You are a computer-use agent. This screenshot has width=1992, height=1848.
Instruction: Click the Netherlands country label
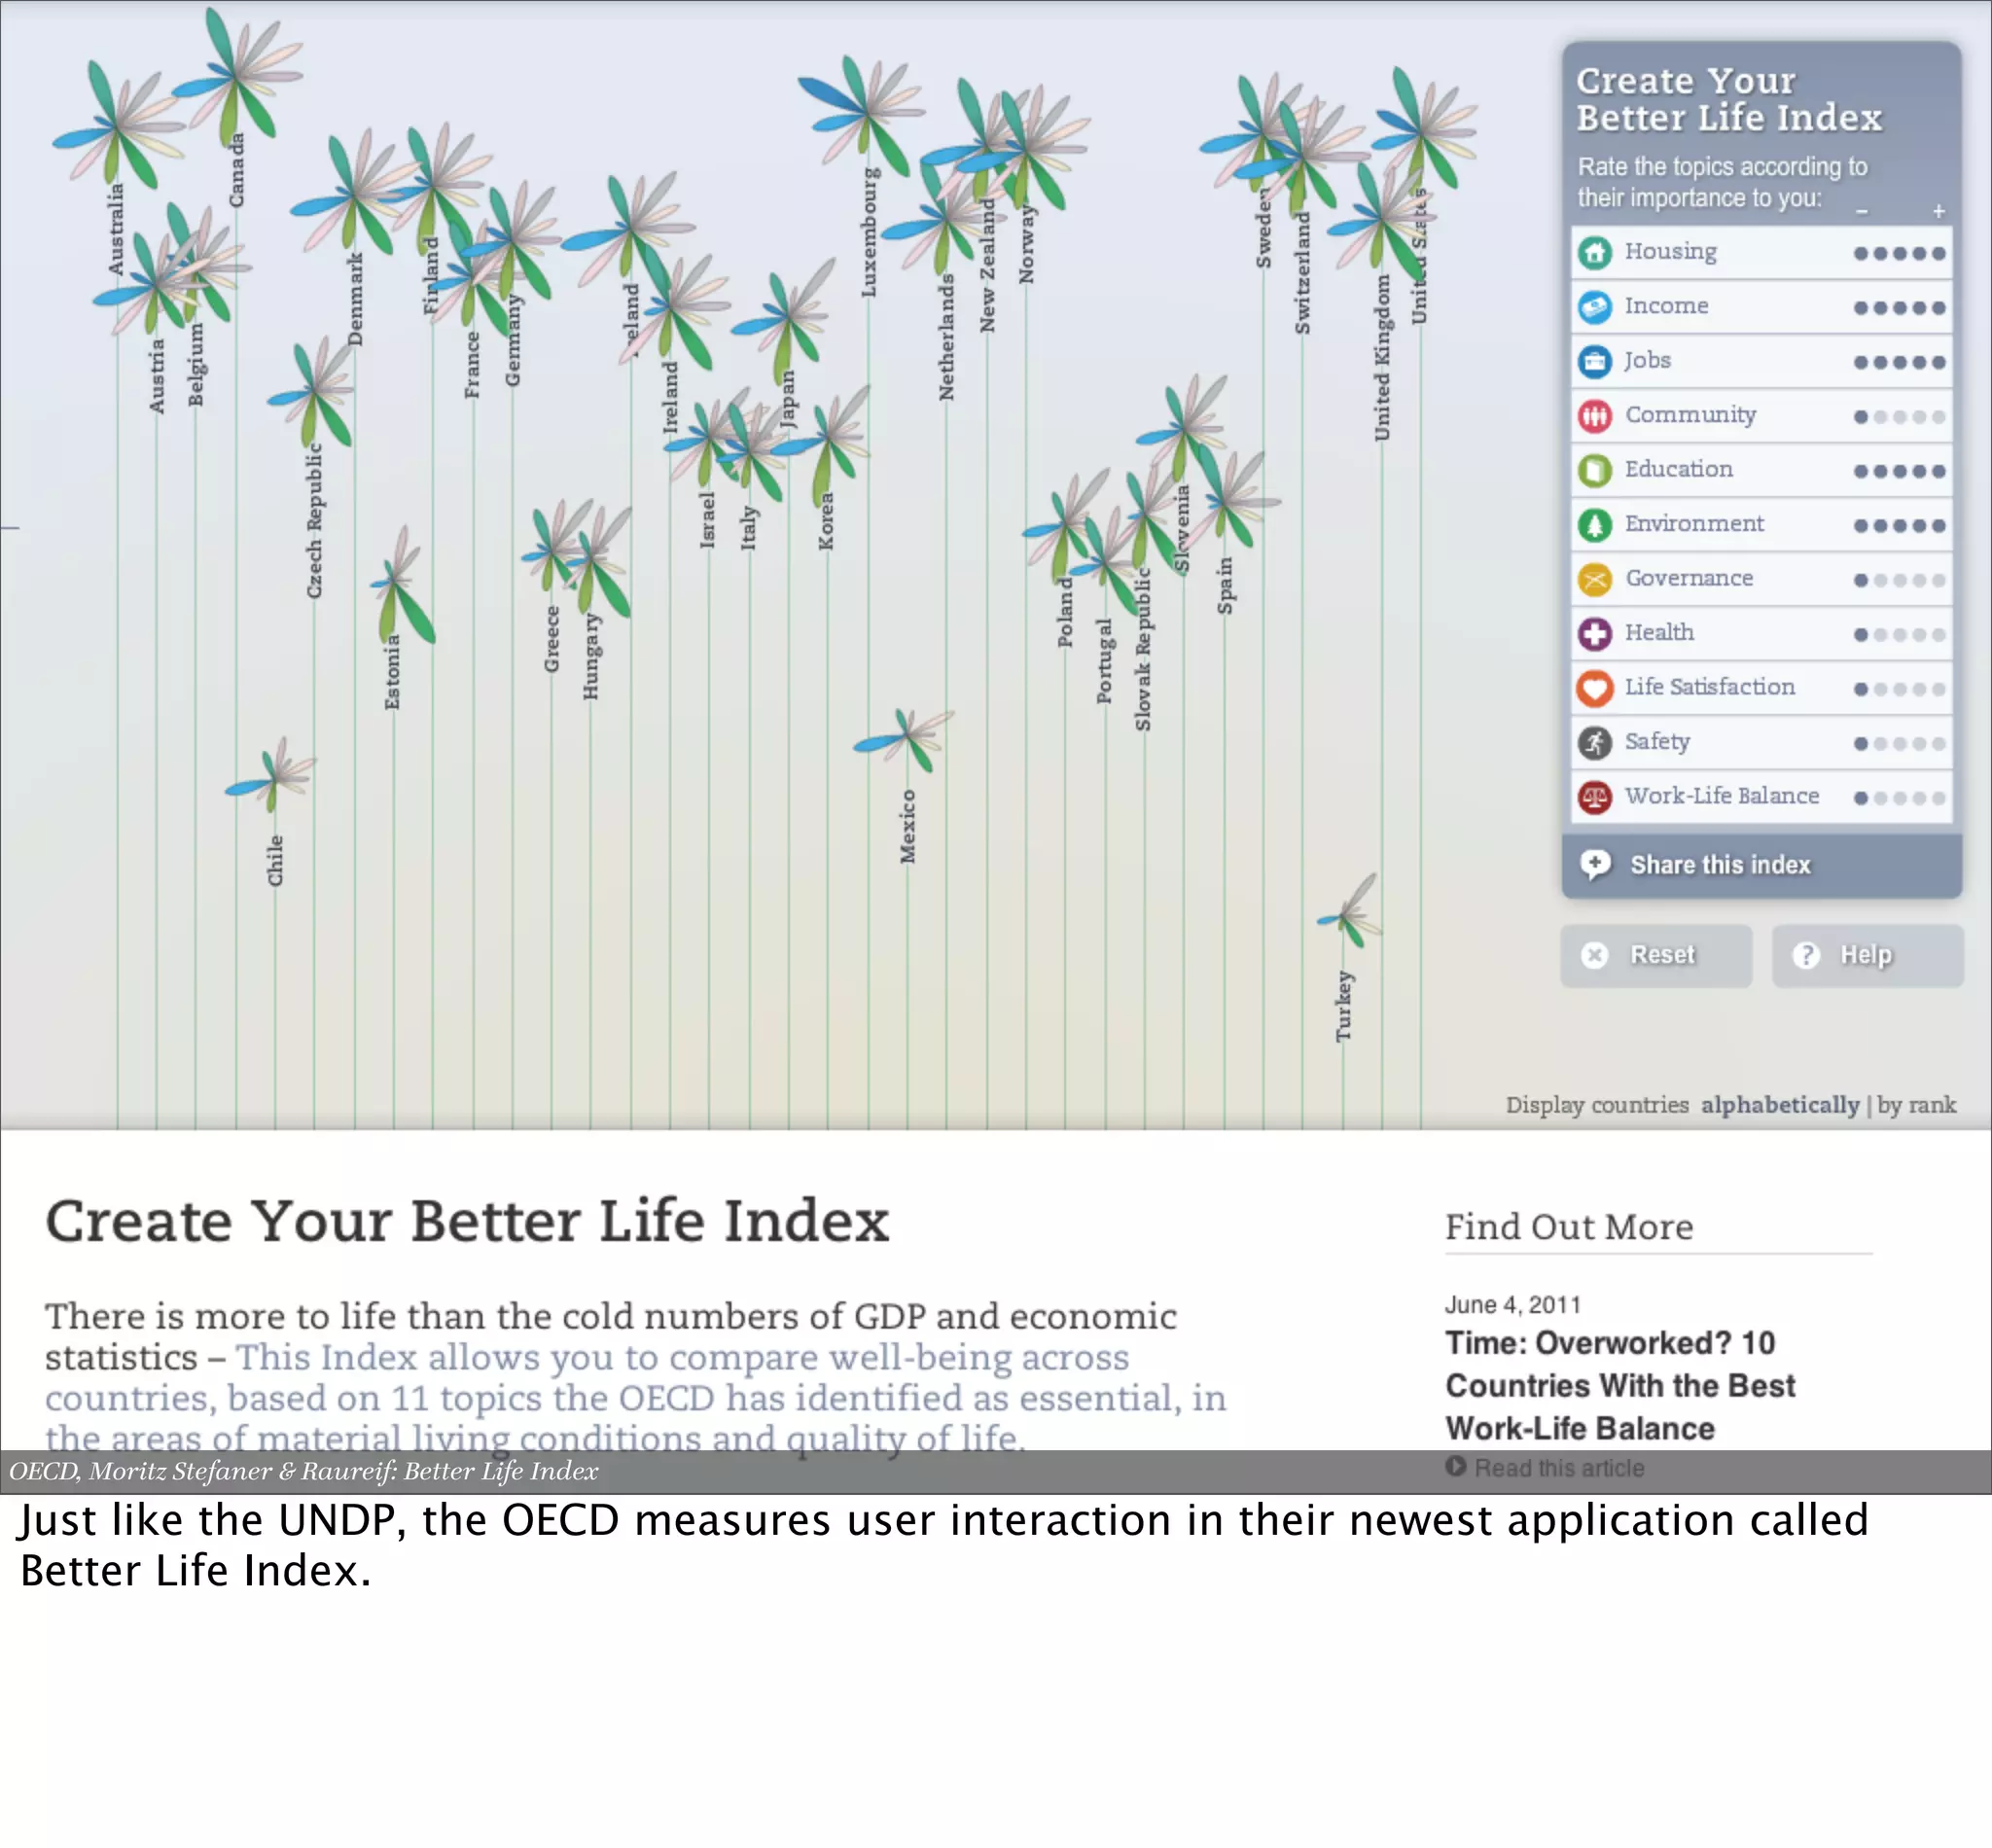tap(946, 337)
